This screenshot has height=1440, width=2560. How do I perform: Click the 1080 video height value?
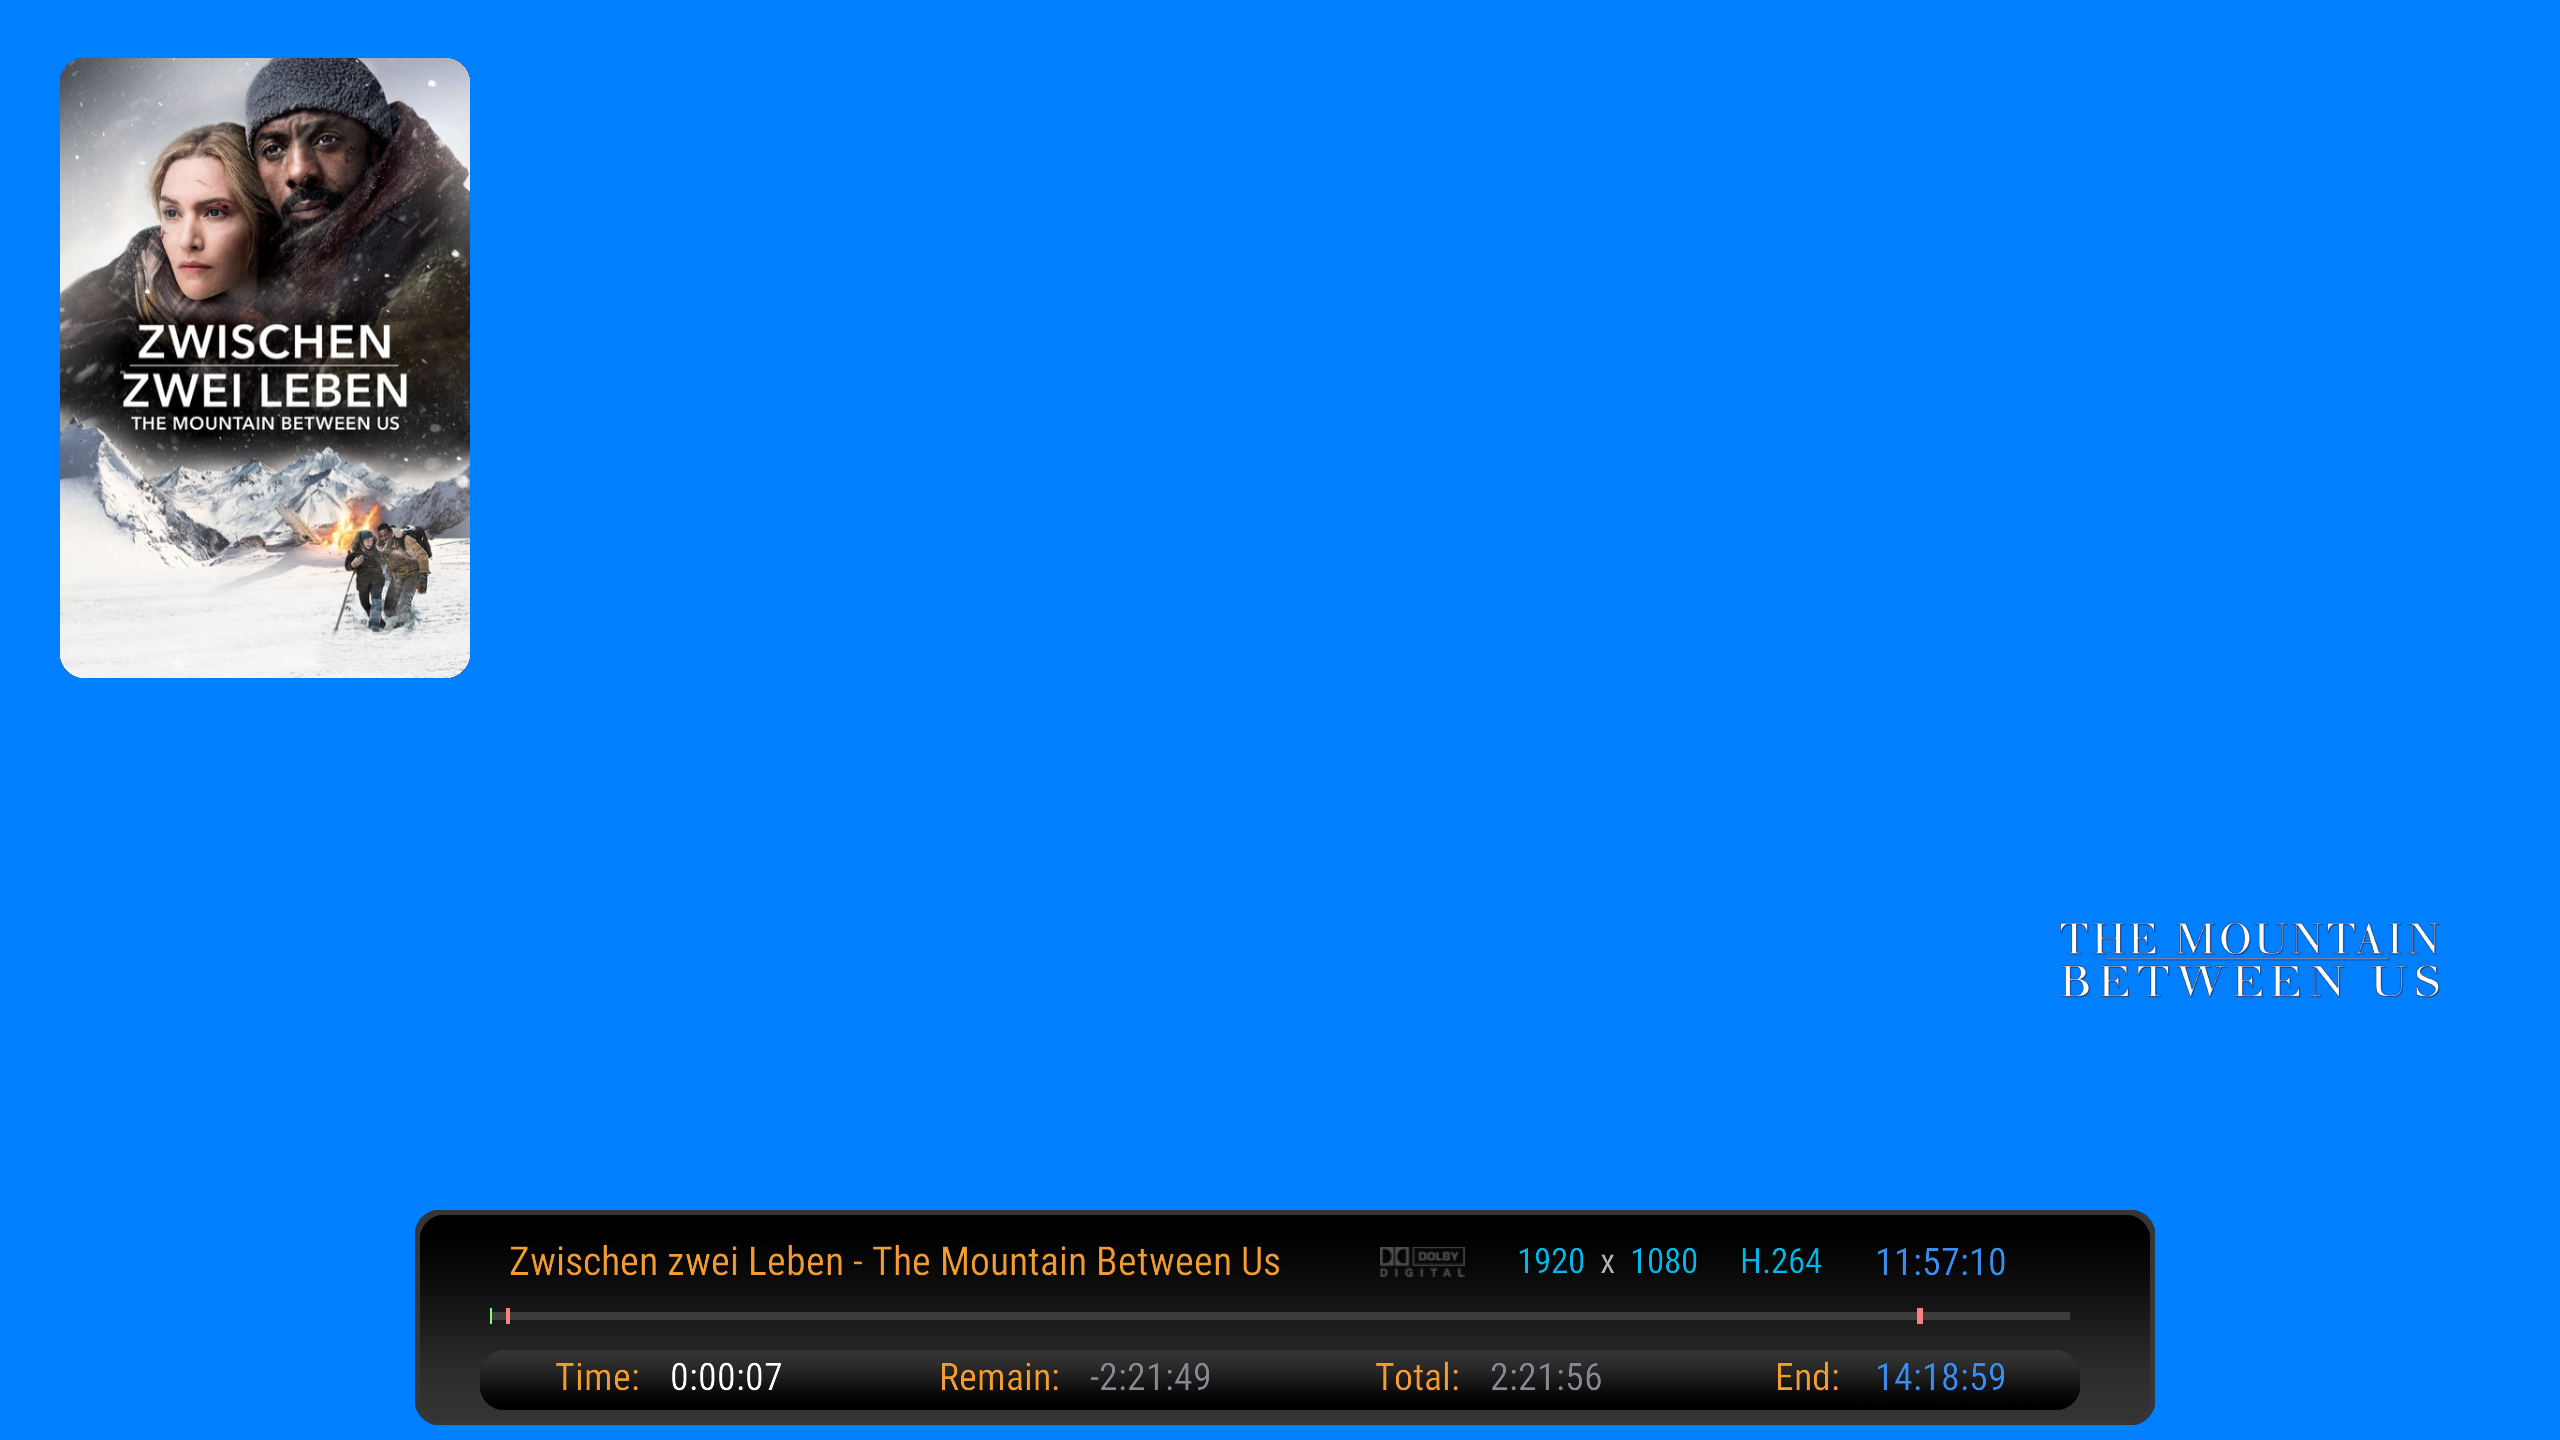click(x=1663, y=1262)
